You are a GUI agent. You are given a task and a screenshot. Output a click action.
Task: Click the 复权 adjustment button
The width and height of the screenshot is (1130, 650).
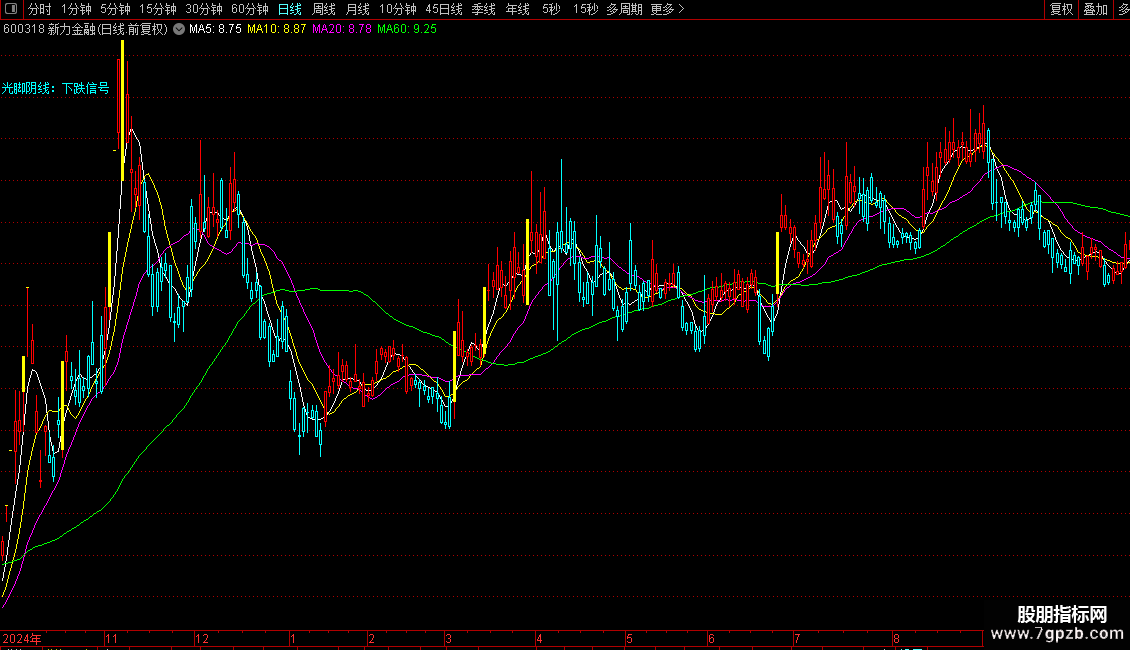1061,9
